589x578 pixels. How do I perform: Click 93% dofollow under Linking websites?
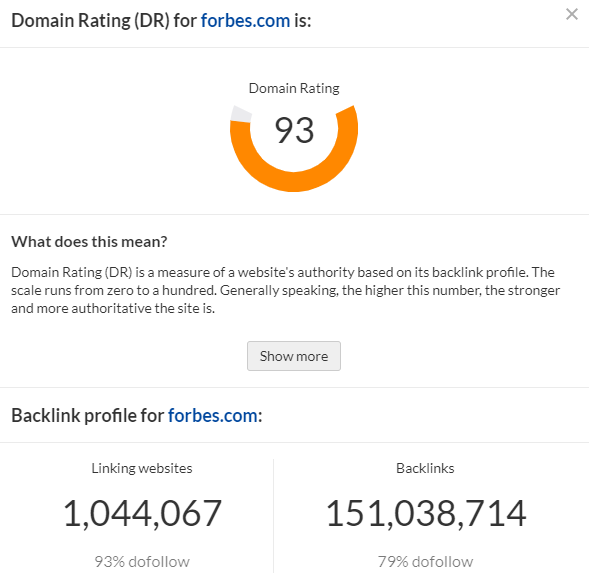pos(142,562)
